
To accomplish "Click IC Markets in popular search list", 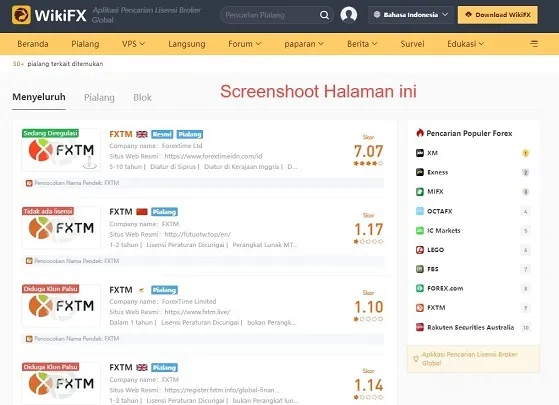I will coord(444,230).
